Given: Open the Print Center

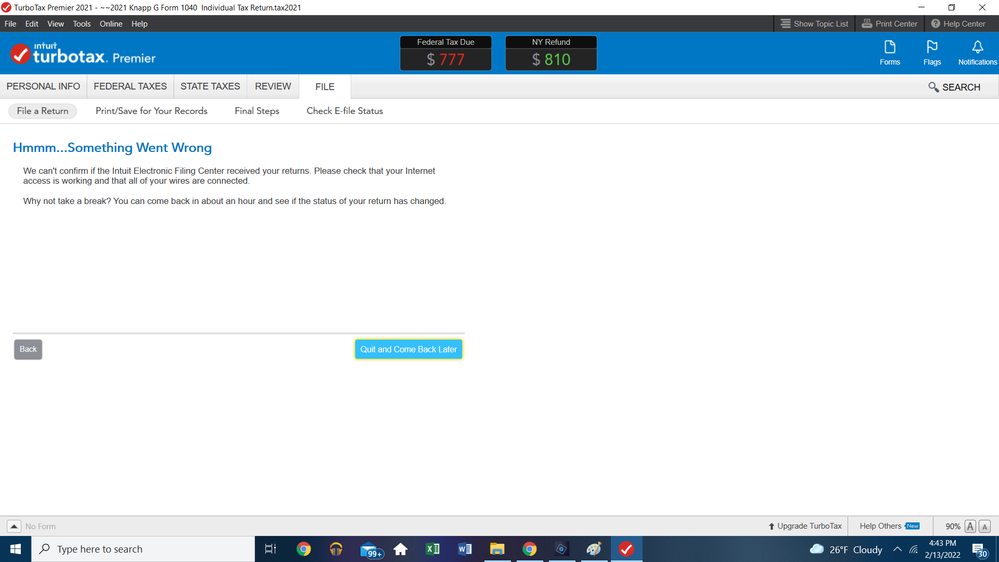Looking at the screenshot, I should click(889, 24).
